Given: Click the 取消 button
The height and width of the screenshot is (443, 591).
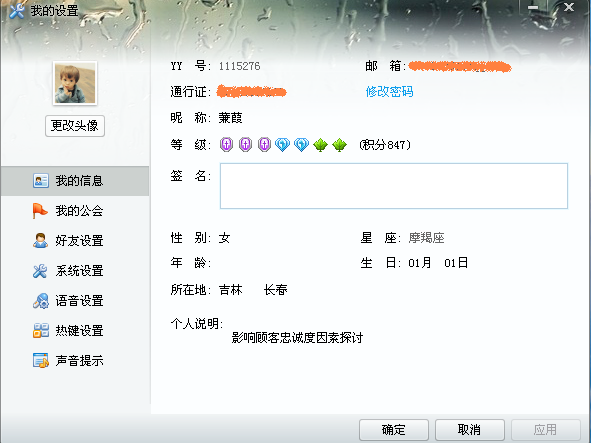Looking at the screenshot, I should [469, 430].
